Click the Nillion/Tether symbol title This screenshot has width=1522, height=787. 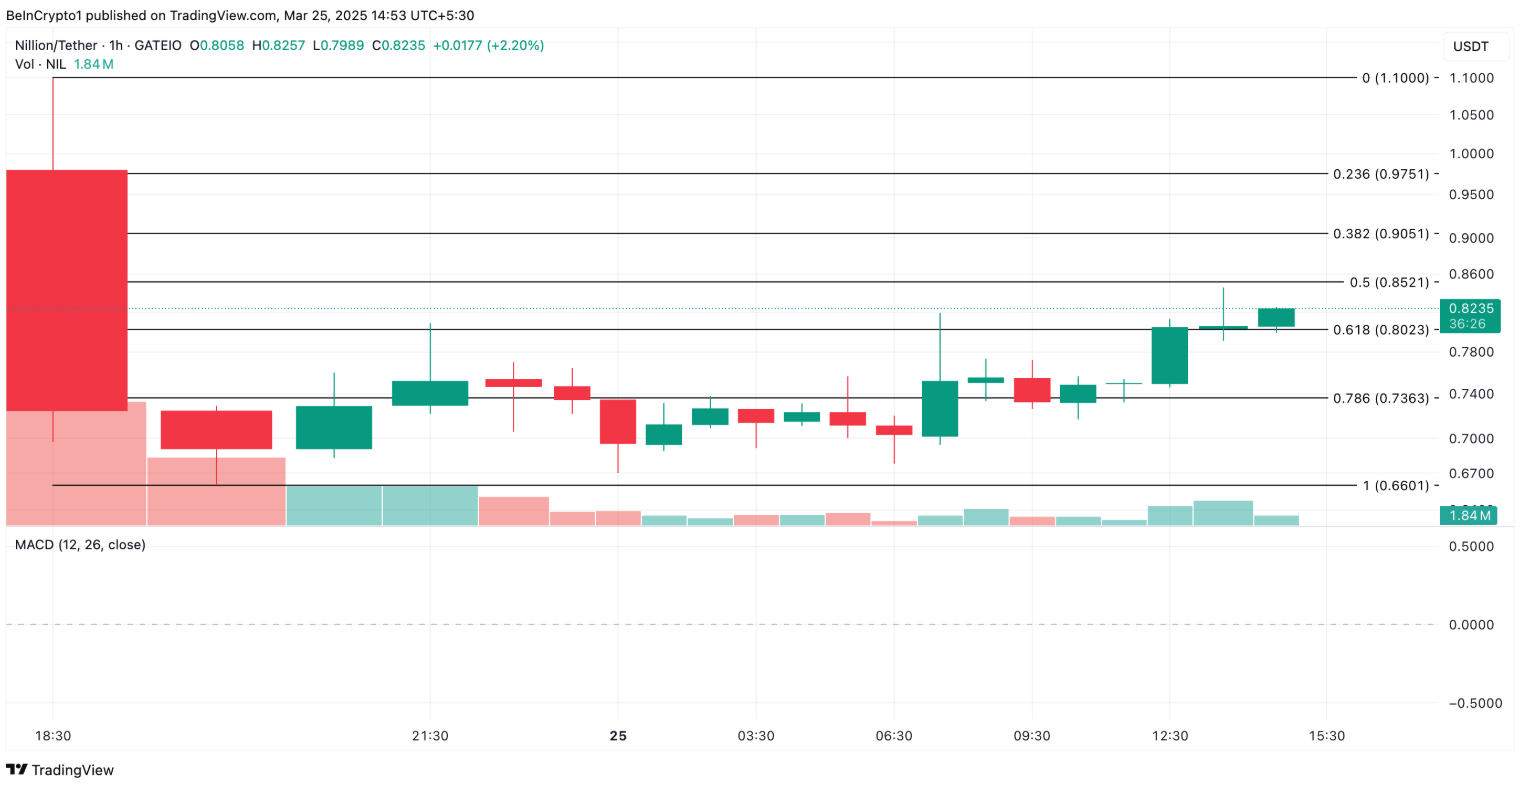[x=56, y=45]
